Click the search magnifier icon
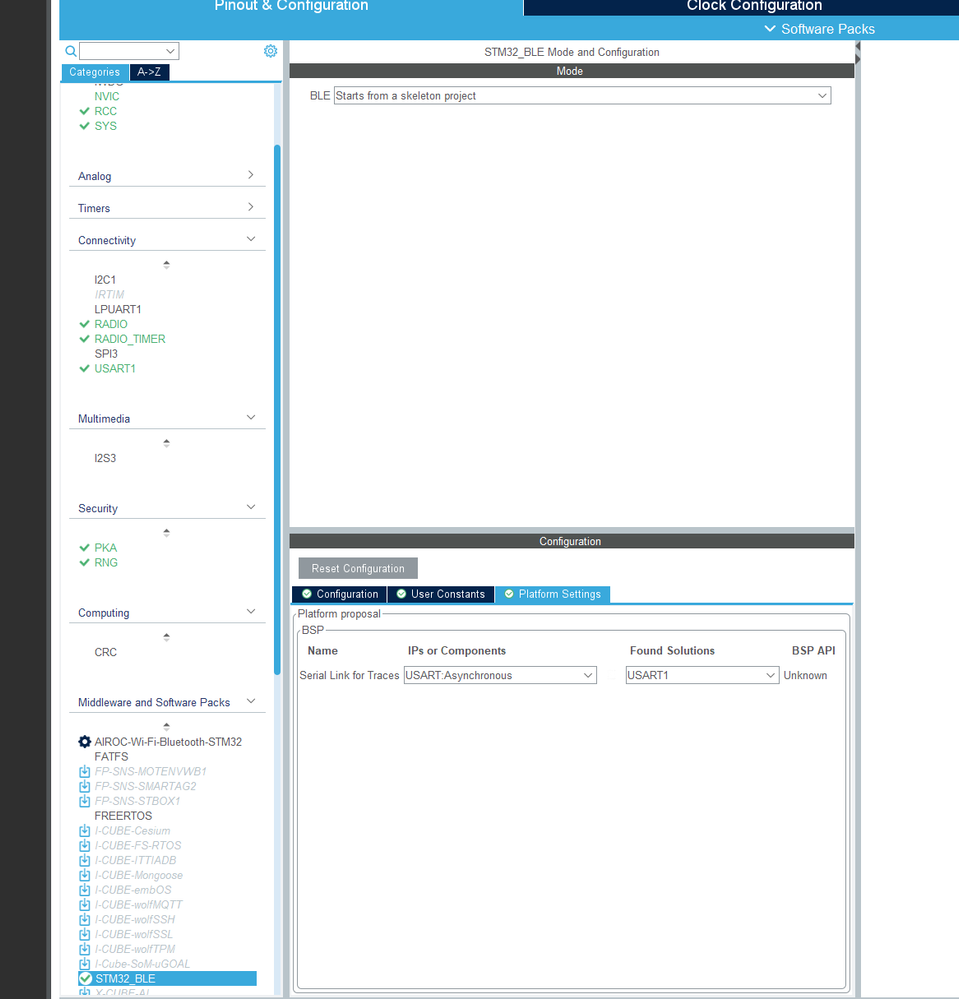959x999 pixels. coord(71,51)
